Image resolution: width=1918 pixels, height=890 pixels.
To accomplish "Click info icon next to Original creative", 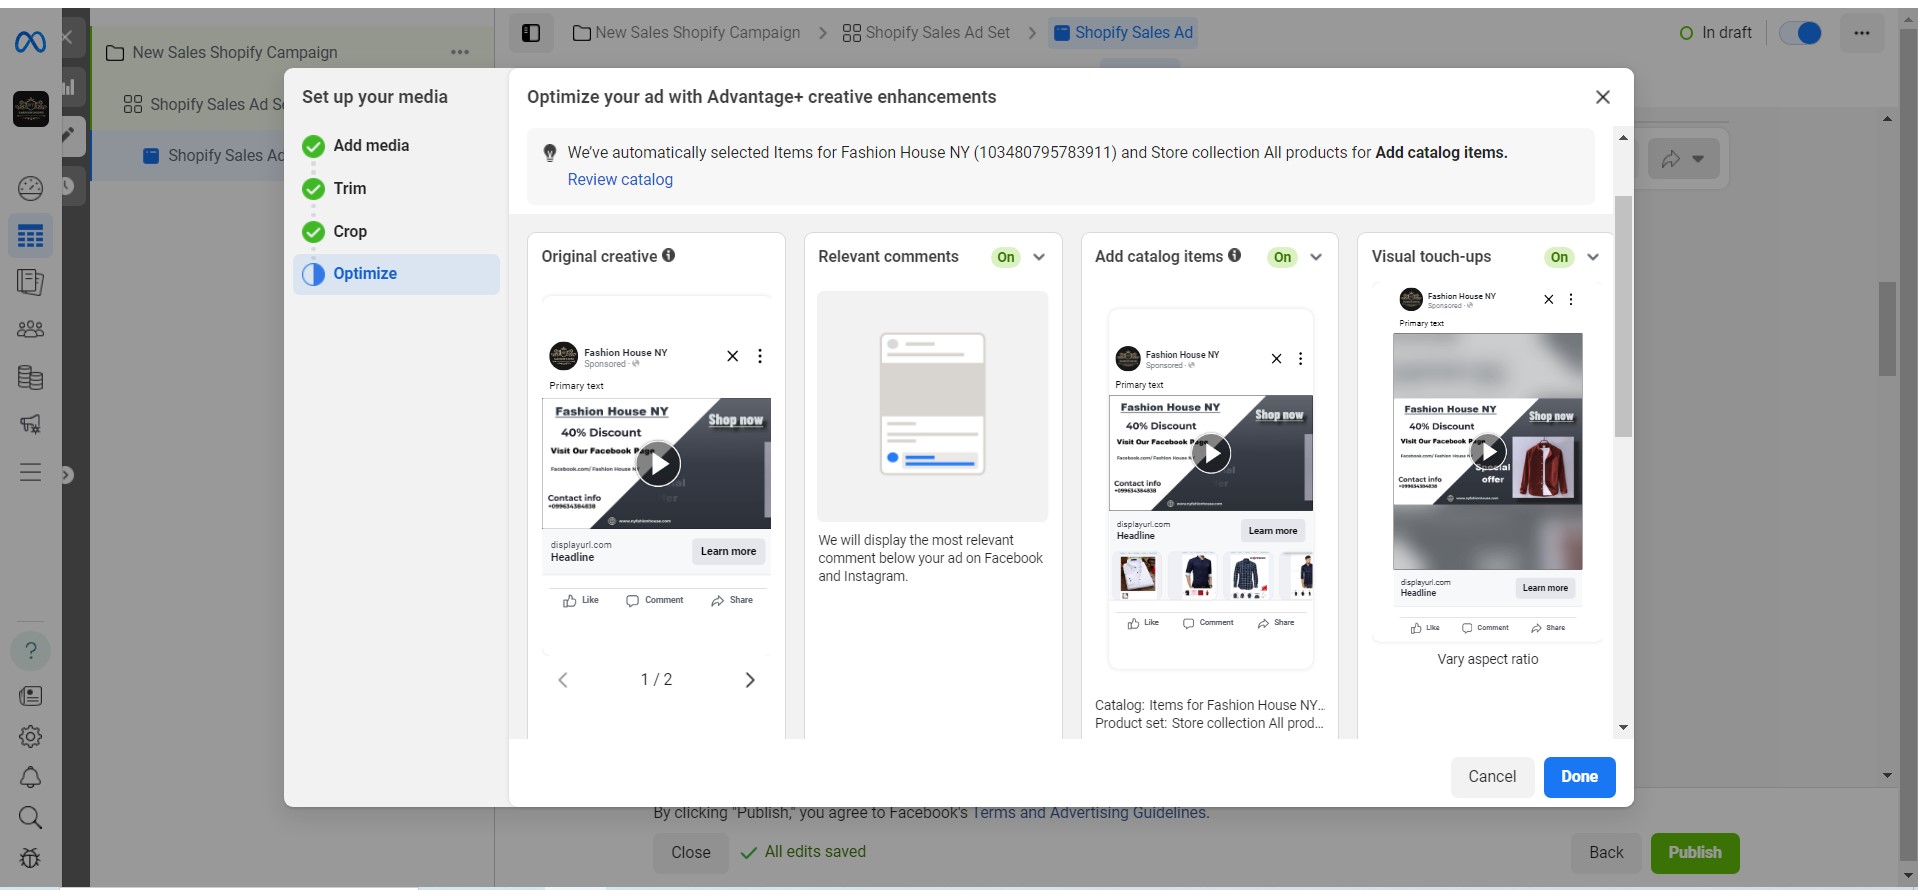I will pos(669,255).
